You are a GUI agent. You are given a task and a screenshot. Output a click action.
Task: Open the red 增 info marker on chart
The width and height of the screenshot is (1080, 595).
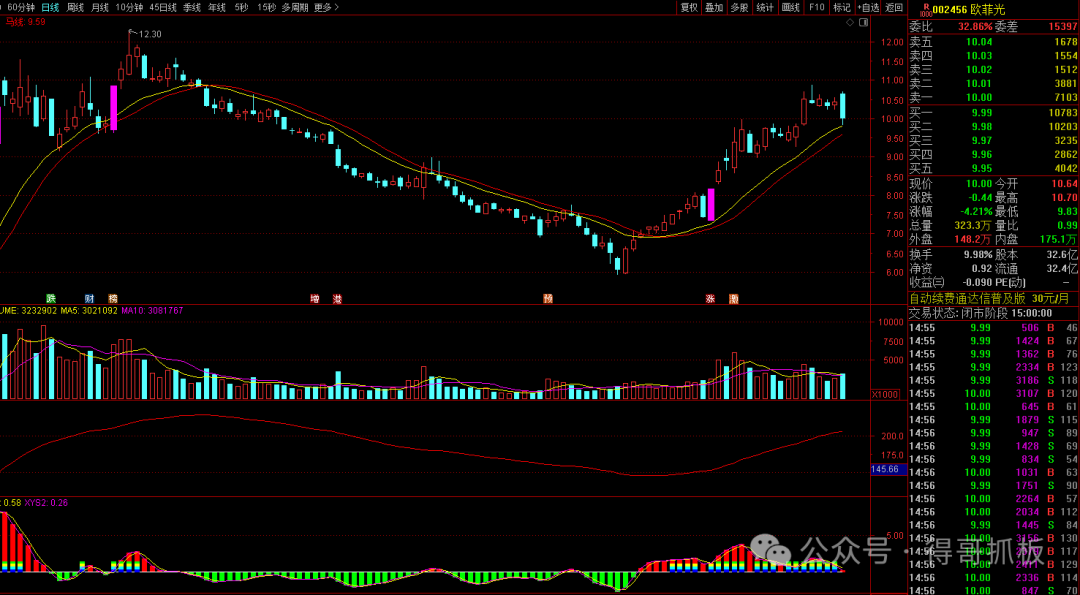pos(315,299)
